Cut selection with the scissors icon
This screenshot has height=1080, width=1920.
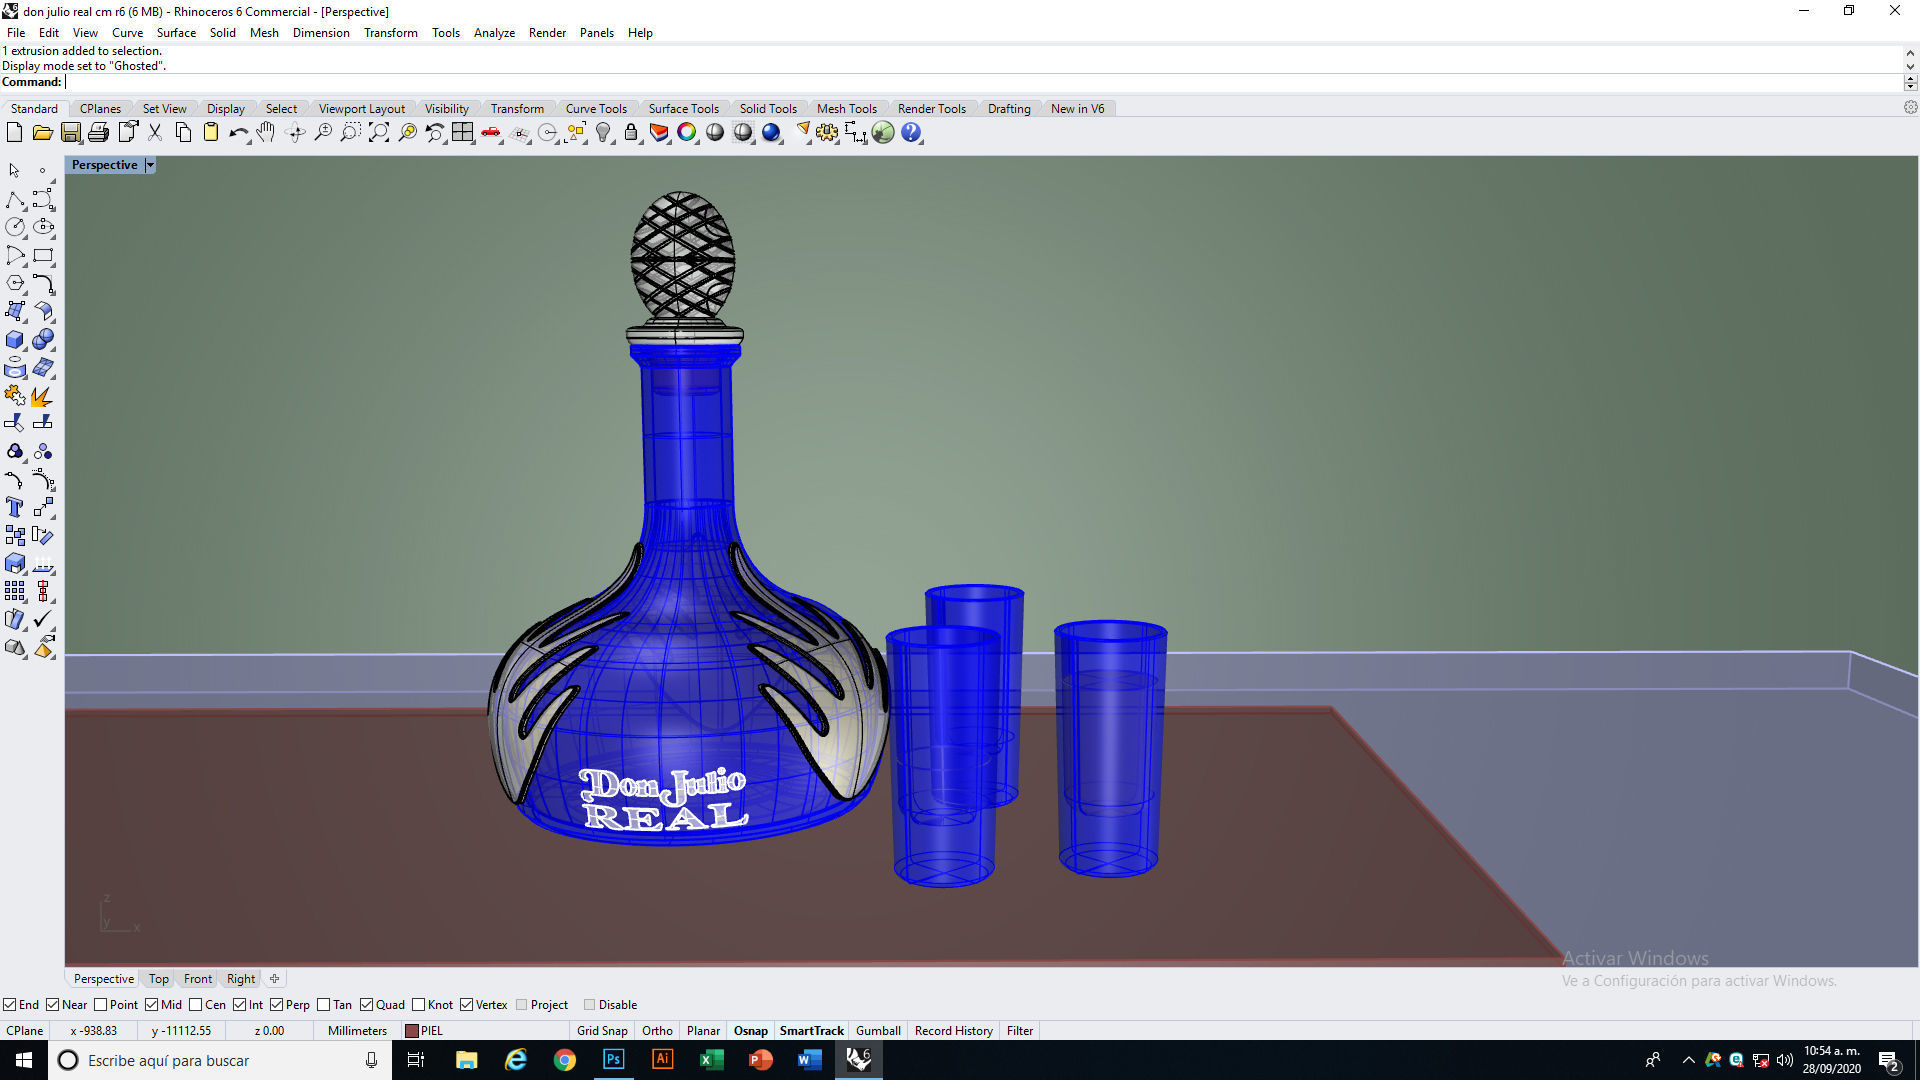(155, 132)
